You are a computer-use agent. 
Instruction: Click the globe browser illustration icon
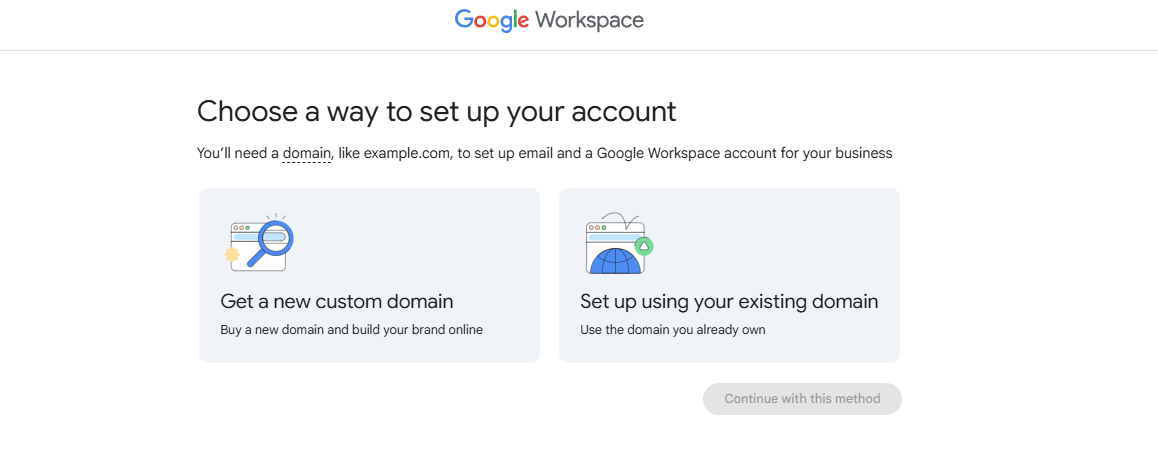(620, 244)
